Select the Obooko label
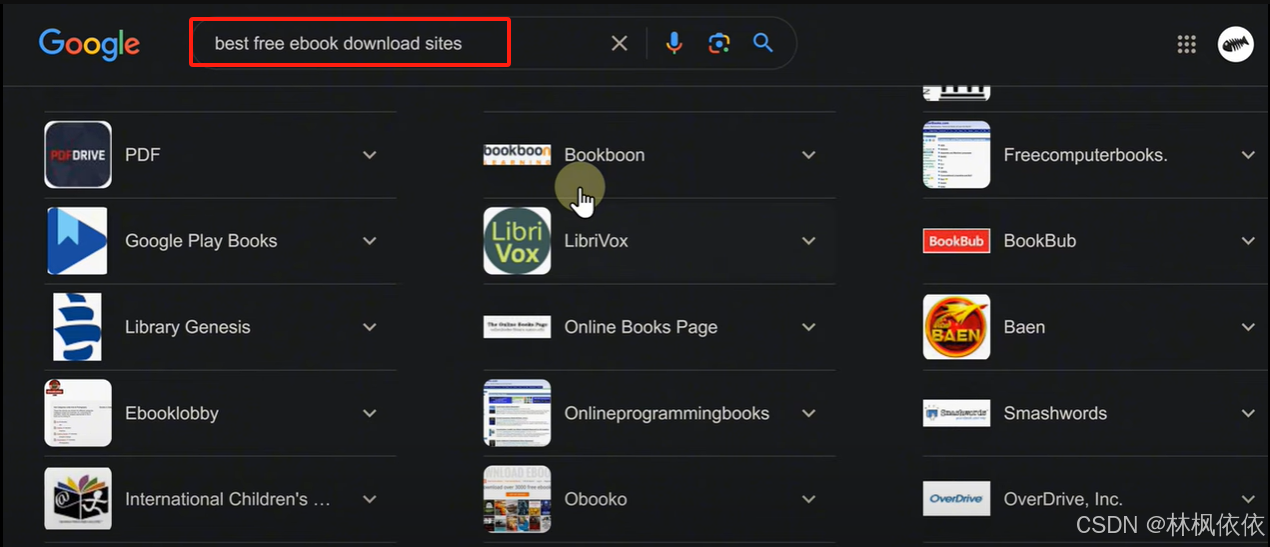 (595, 499)
